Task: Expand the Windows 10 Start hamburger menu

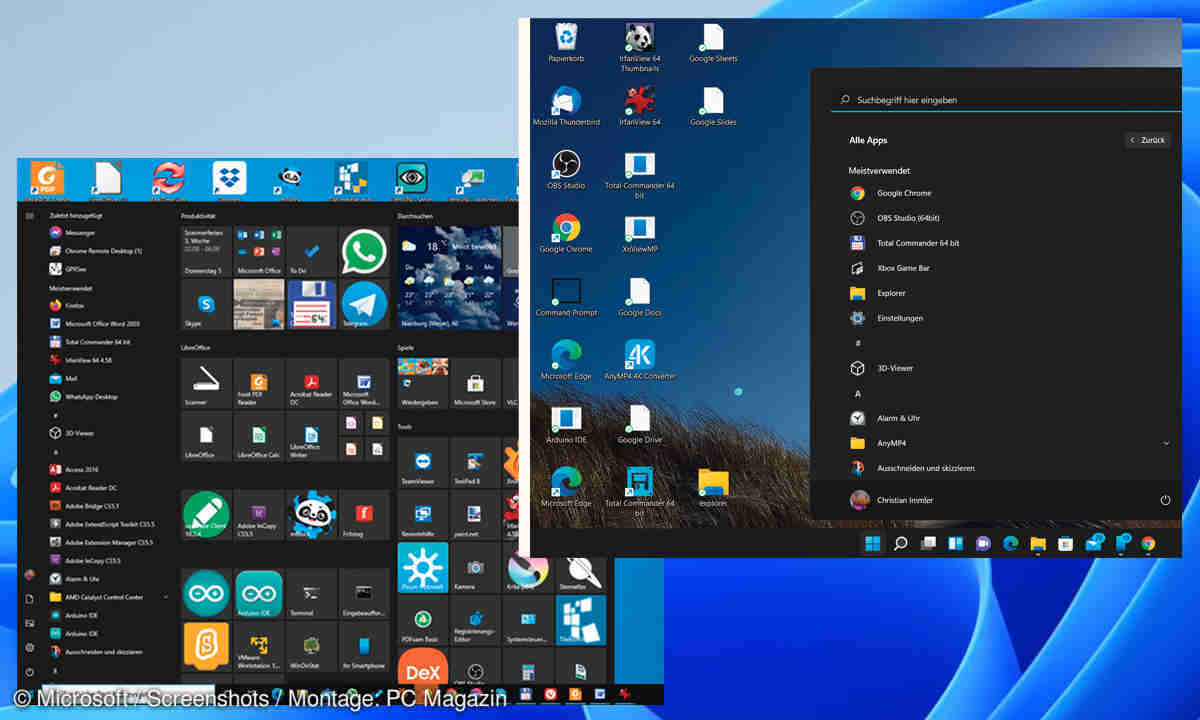Action: [30, 215]
